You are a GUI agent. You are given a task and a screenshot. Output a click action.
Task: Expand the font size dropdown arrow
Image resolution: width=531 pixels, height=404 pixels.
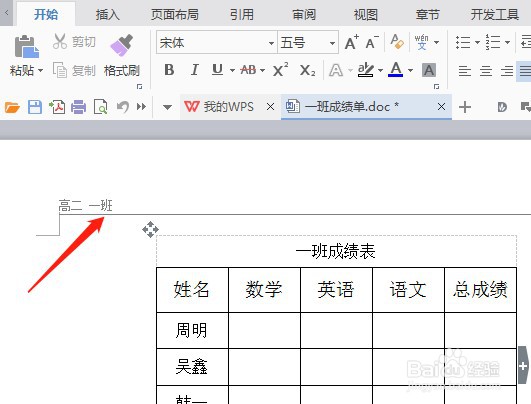coord(333,43)
